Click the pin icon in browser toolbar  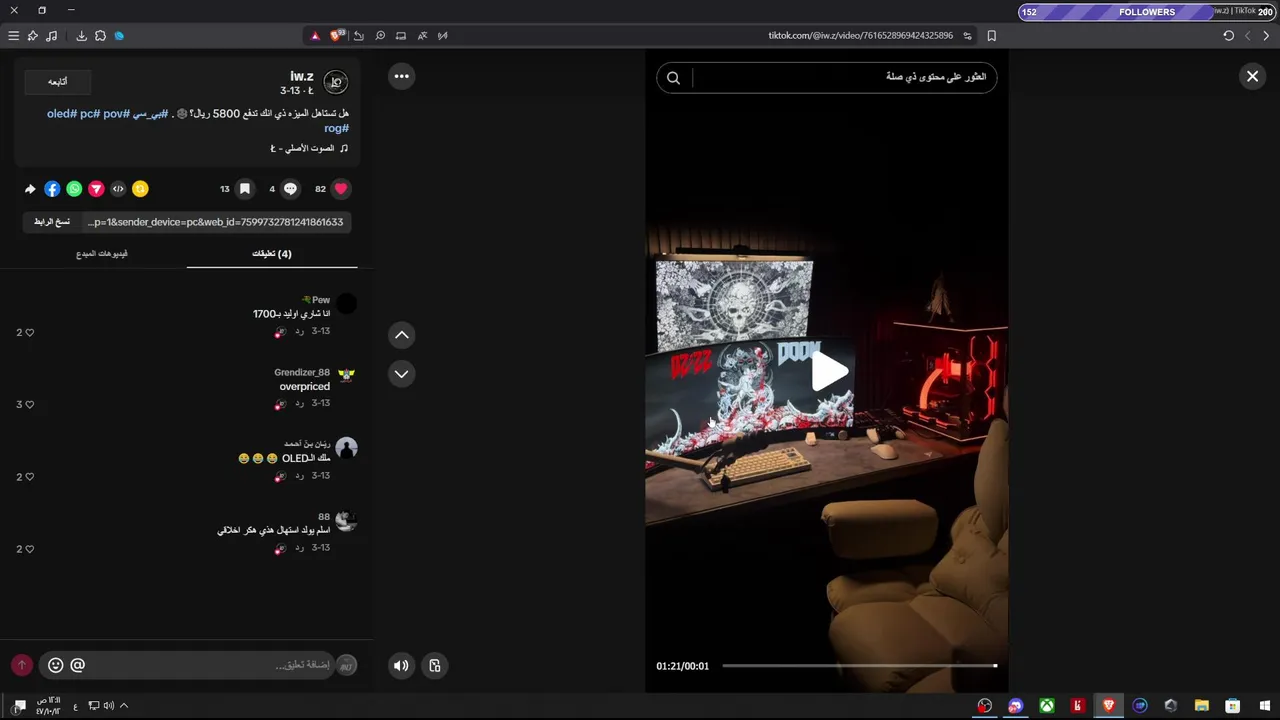click(32, 35)
